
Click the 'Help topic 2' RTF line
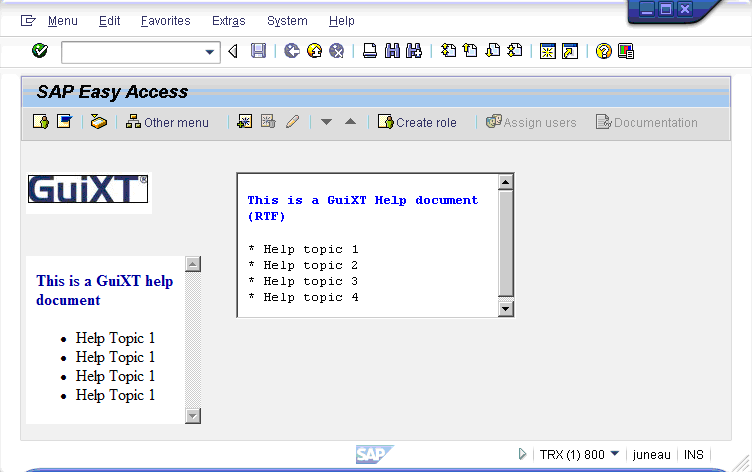click(304, 265)
